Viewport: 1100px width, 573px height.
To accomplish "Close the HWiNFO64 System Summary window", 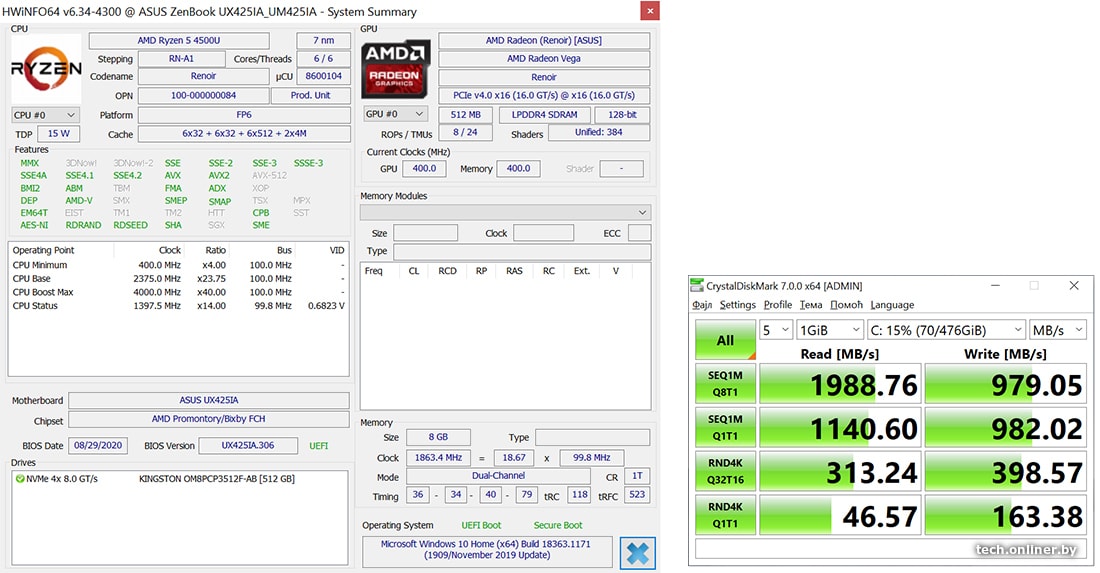I will click(x=650, y=11).
